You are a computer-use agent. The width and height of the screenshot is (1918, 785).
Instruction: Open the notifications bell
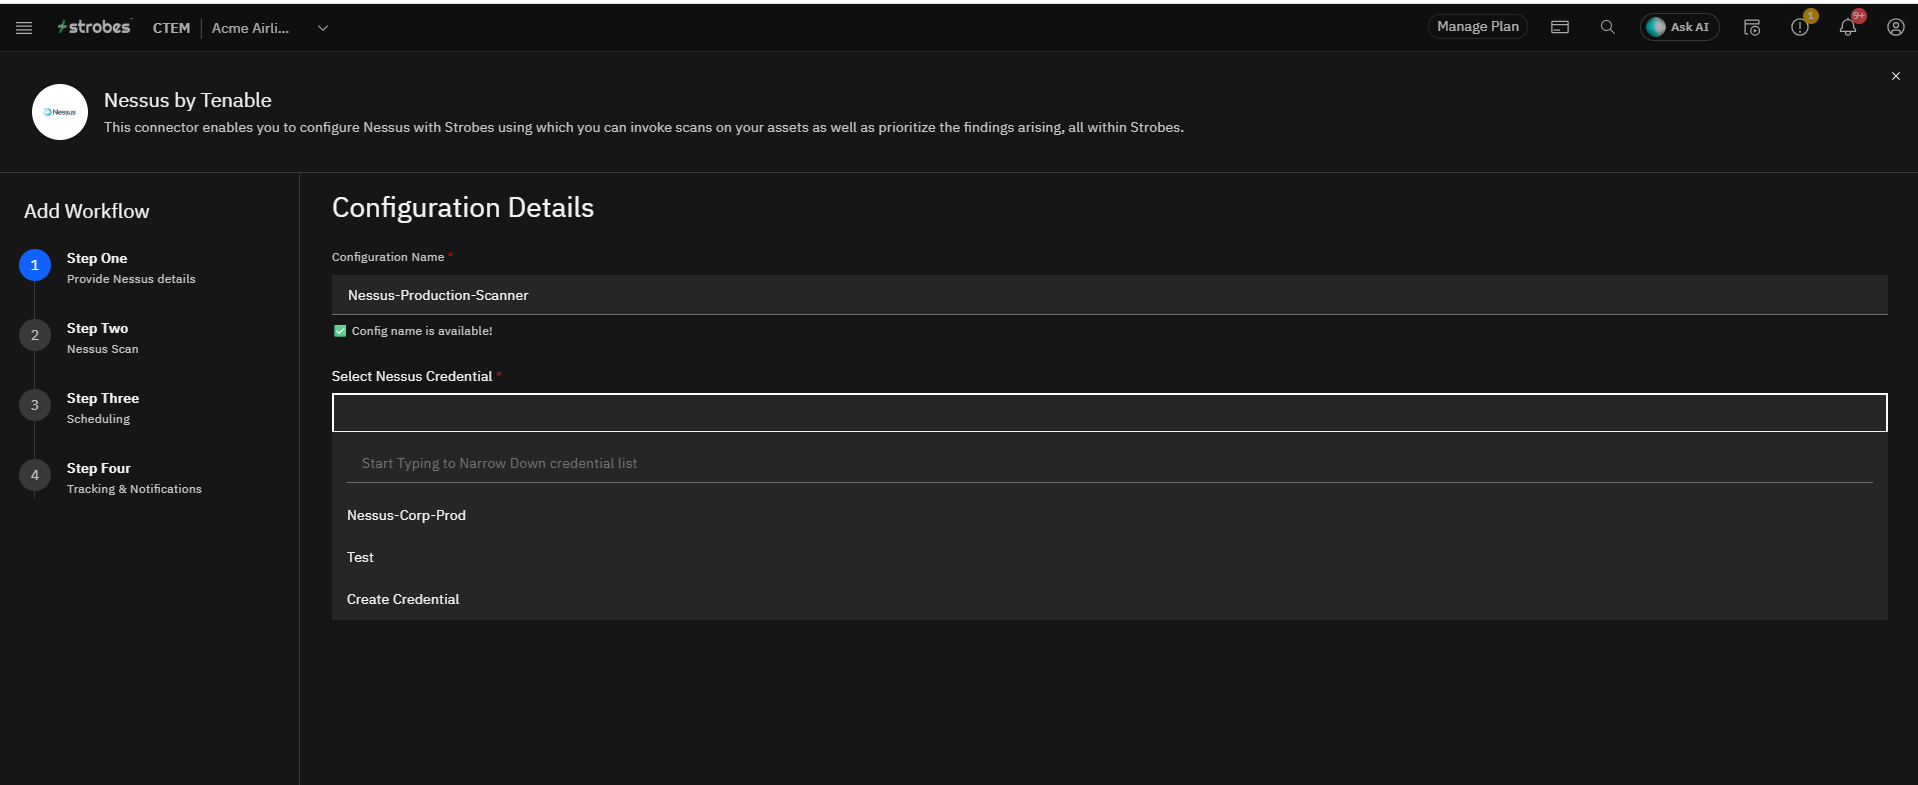pyautogui.click(x=1848, y=27)
